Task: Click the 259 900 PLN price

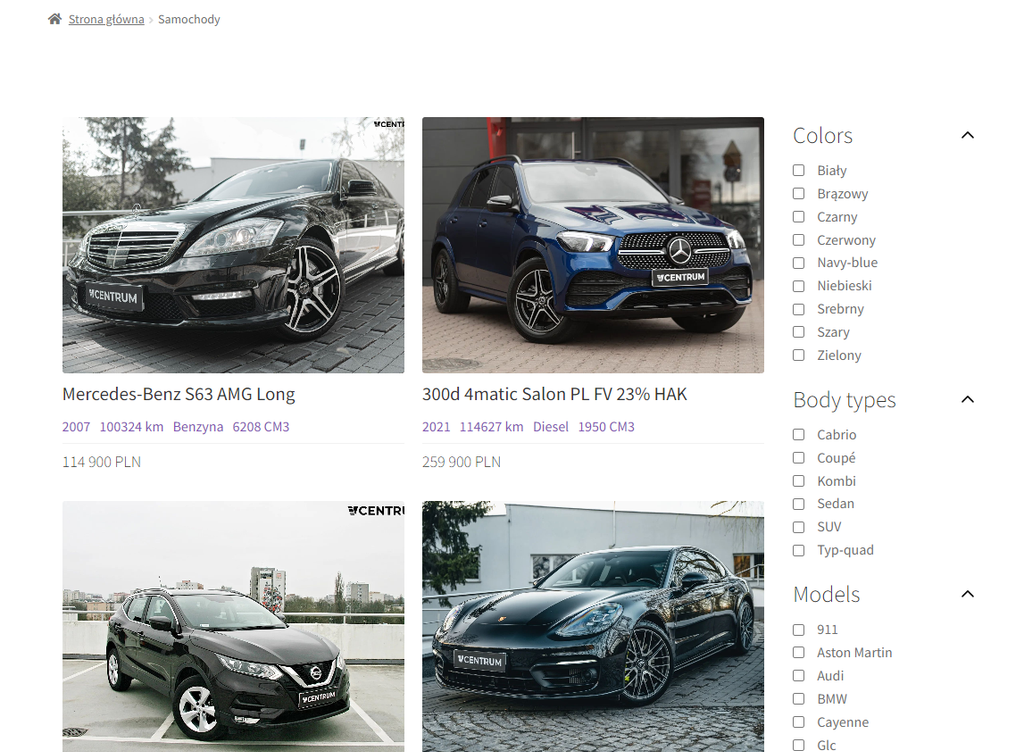Action: click(462, 462)
